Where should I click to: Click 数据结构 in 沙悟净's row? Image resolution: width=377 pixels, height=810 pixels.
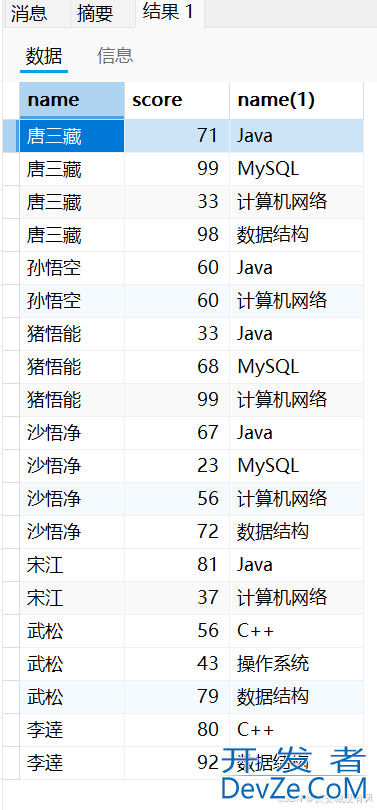click(x=296, y=533)
